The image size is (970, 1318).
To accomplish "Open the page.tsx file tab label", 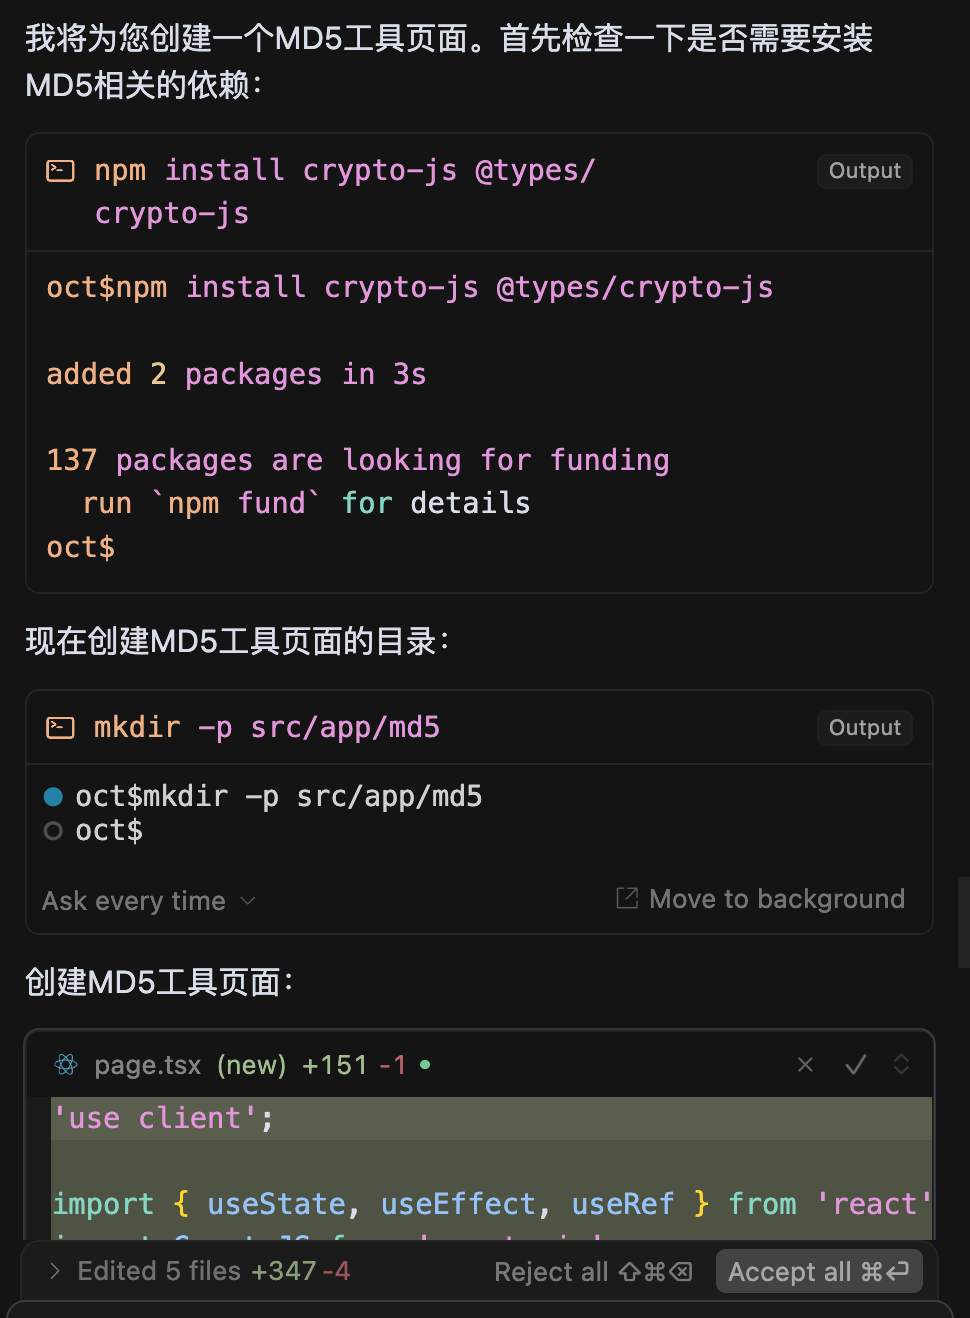I will point(148,1065).
